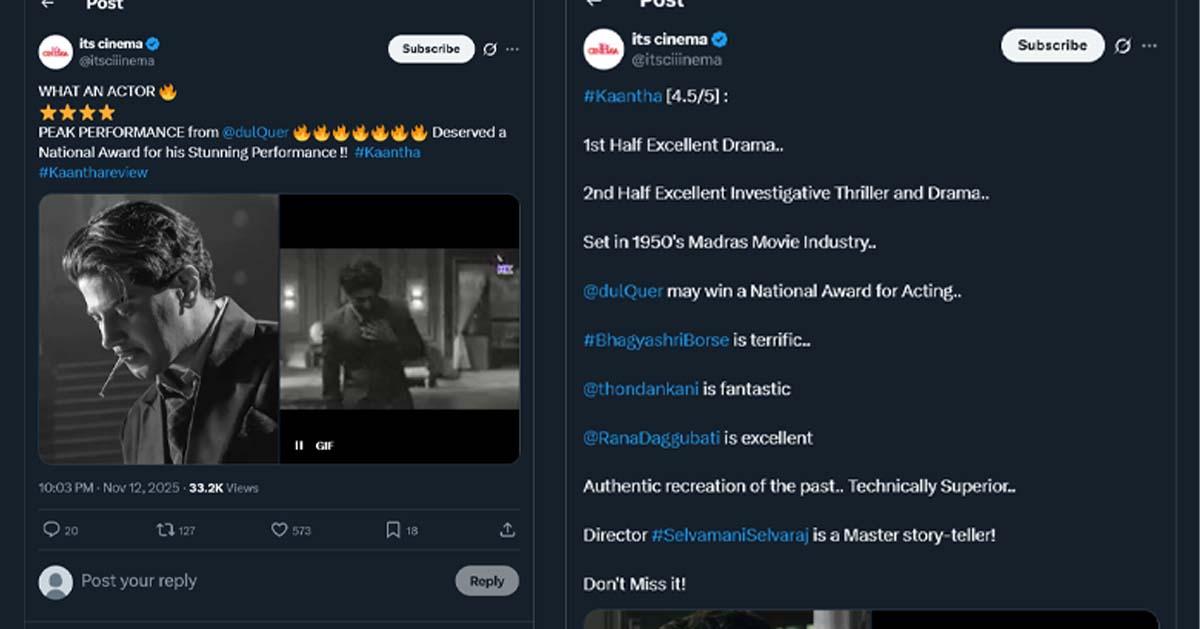Subscribe to its cinema on right post
The image size is (1200, 629).
pyautogui.click(x=1052, y=46)
